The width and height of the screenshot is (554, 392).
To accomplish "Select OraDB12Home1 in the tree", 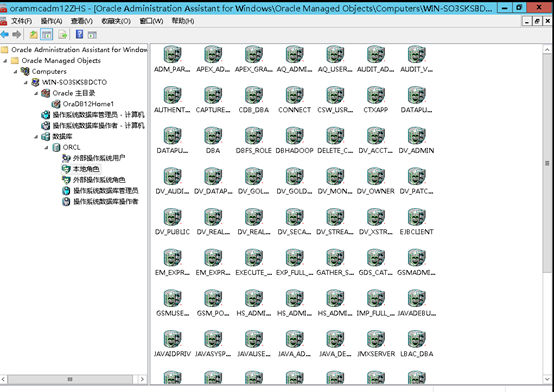I will [88, 104].
